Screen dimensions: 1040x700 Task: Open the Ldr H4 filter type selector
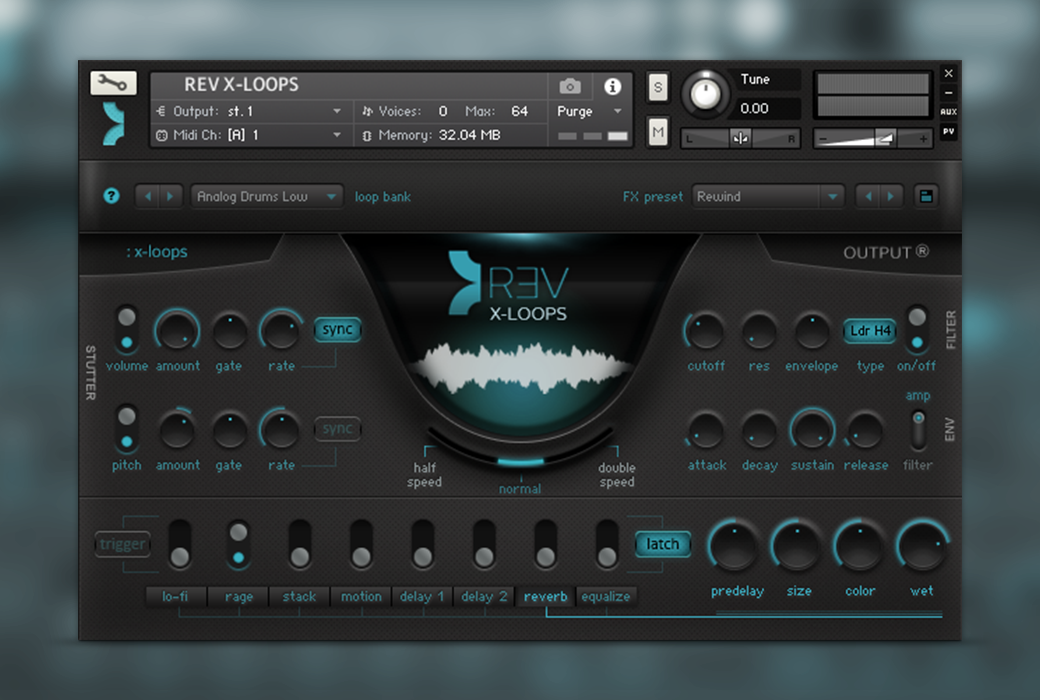(870, 330)
